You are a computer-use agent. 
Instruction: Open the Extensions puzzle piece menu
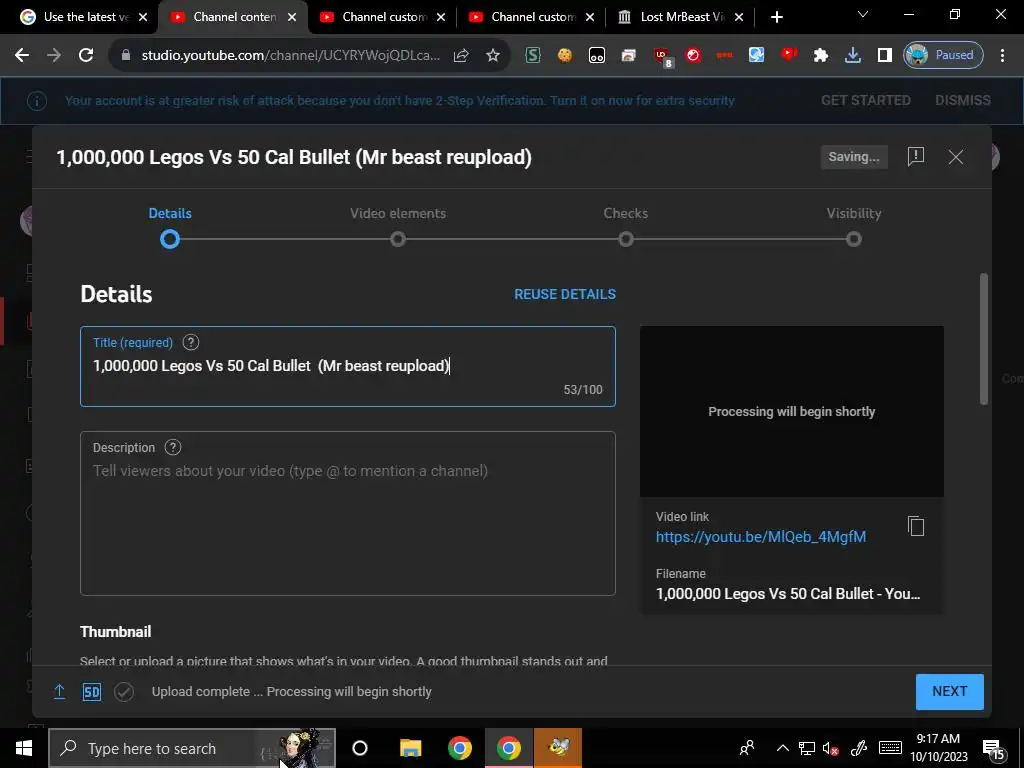(821, 56)
